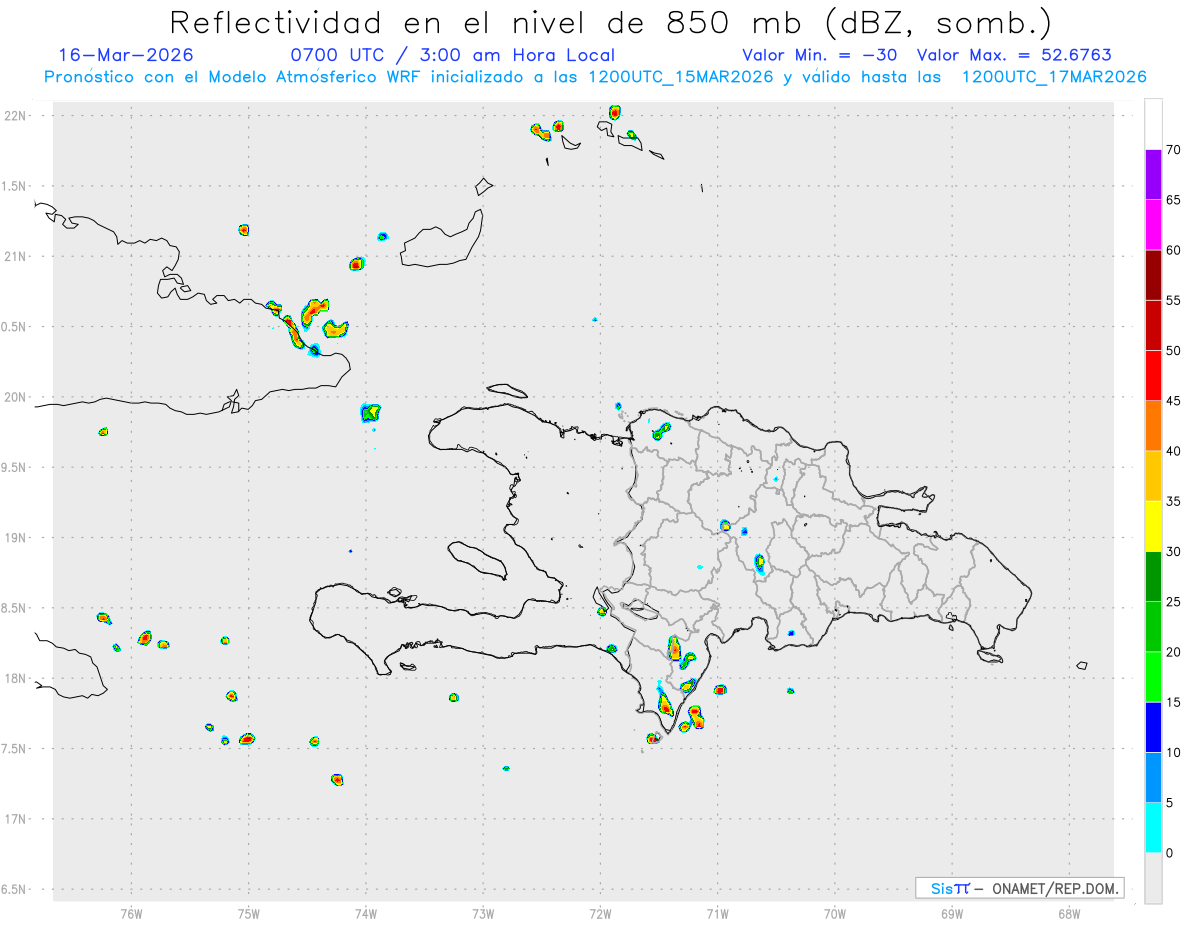Click the time '0700 UTC / 3:00 am Hora Local'
Screen dimensions: 1200x927
(452, 55)
